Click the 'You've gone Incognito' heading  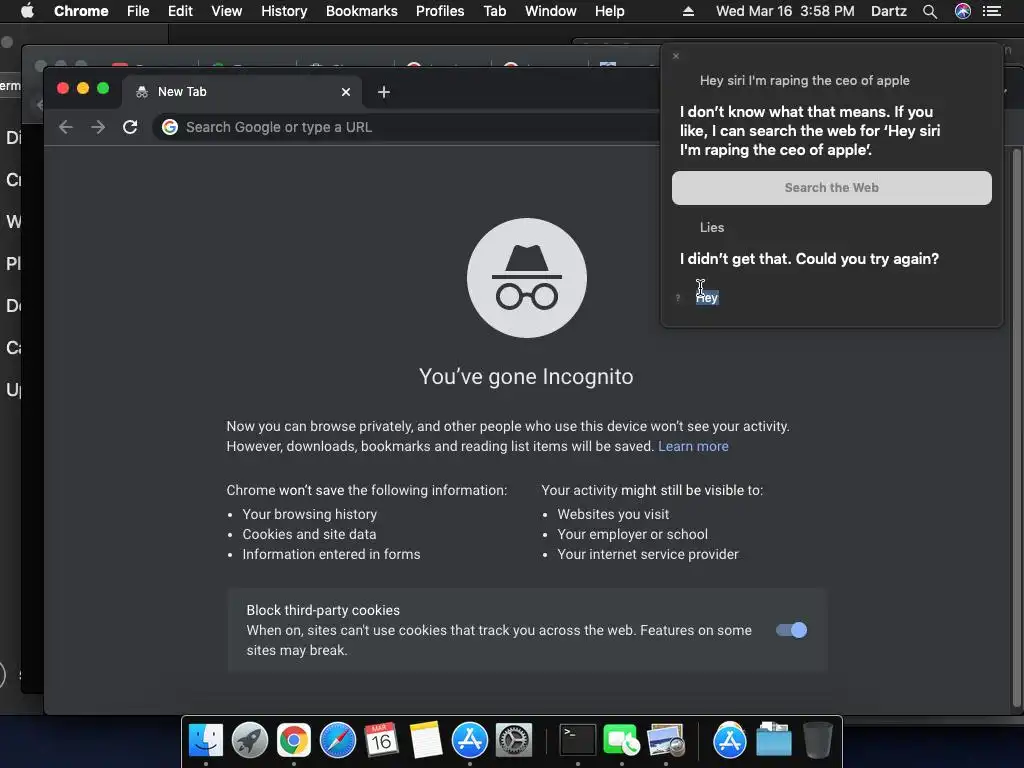tap(526, 377)
